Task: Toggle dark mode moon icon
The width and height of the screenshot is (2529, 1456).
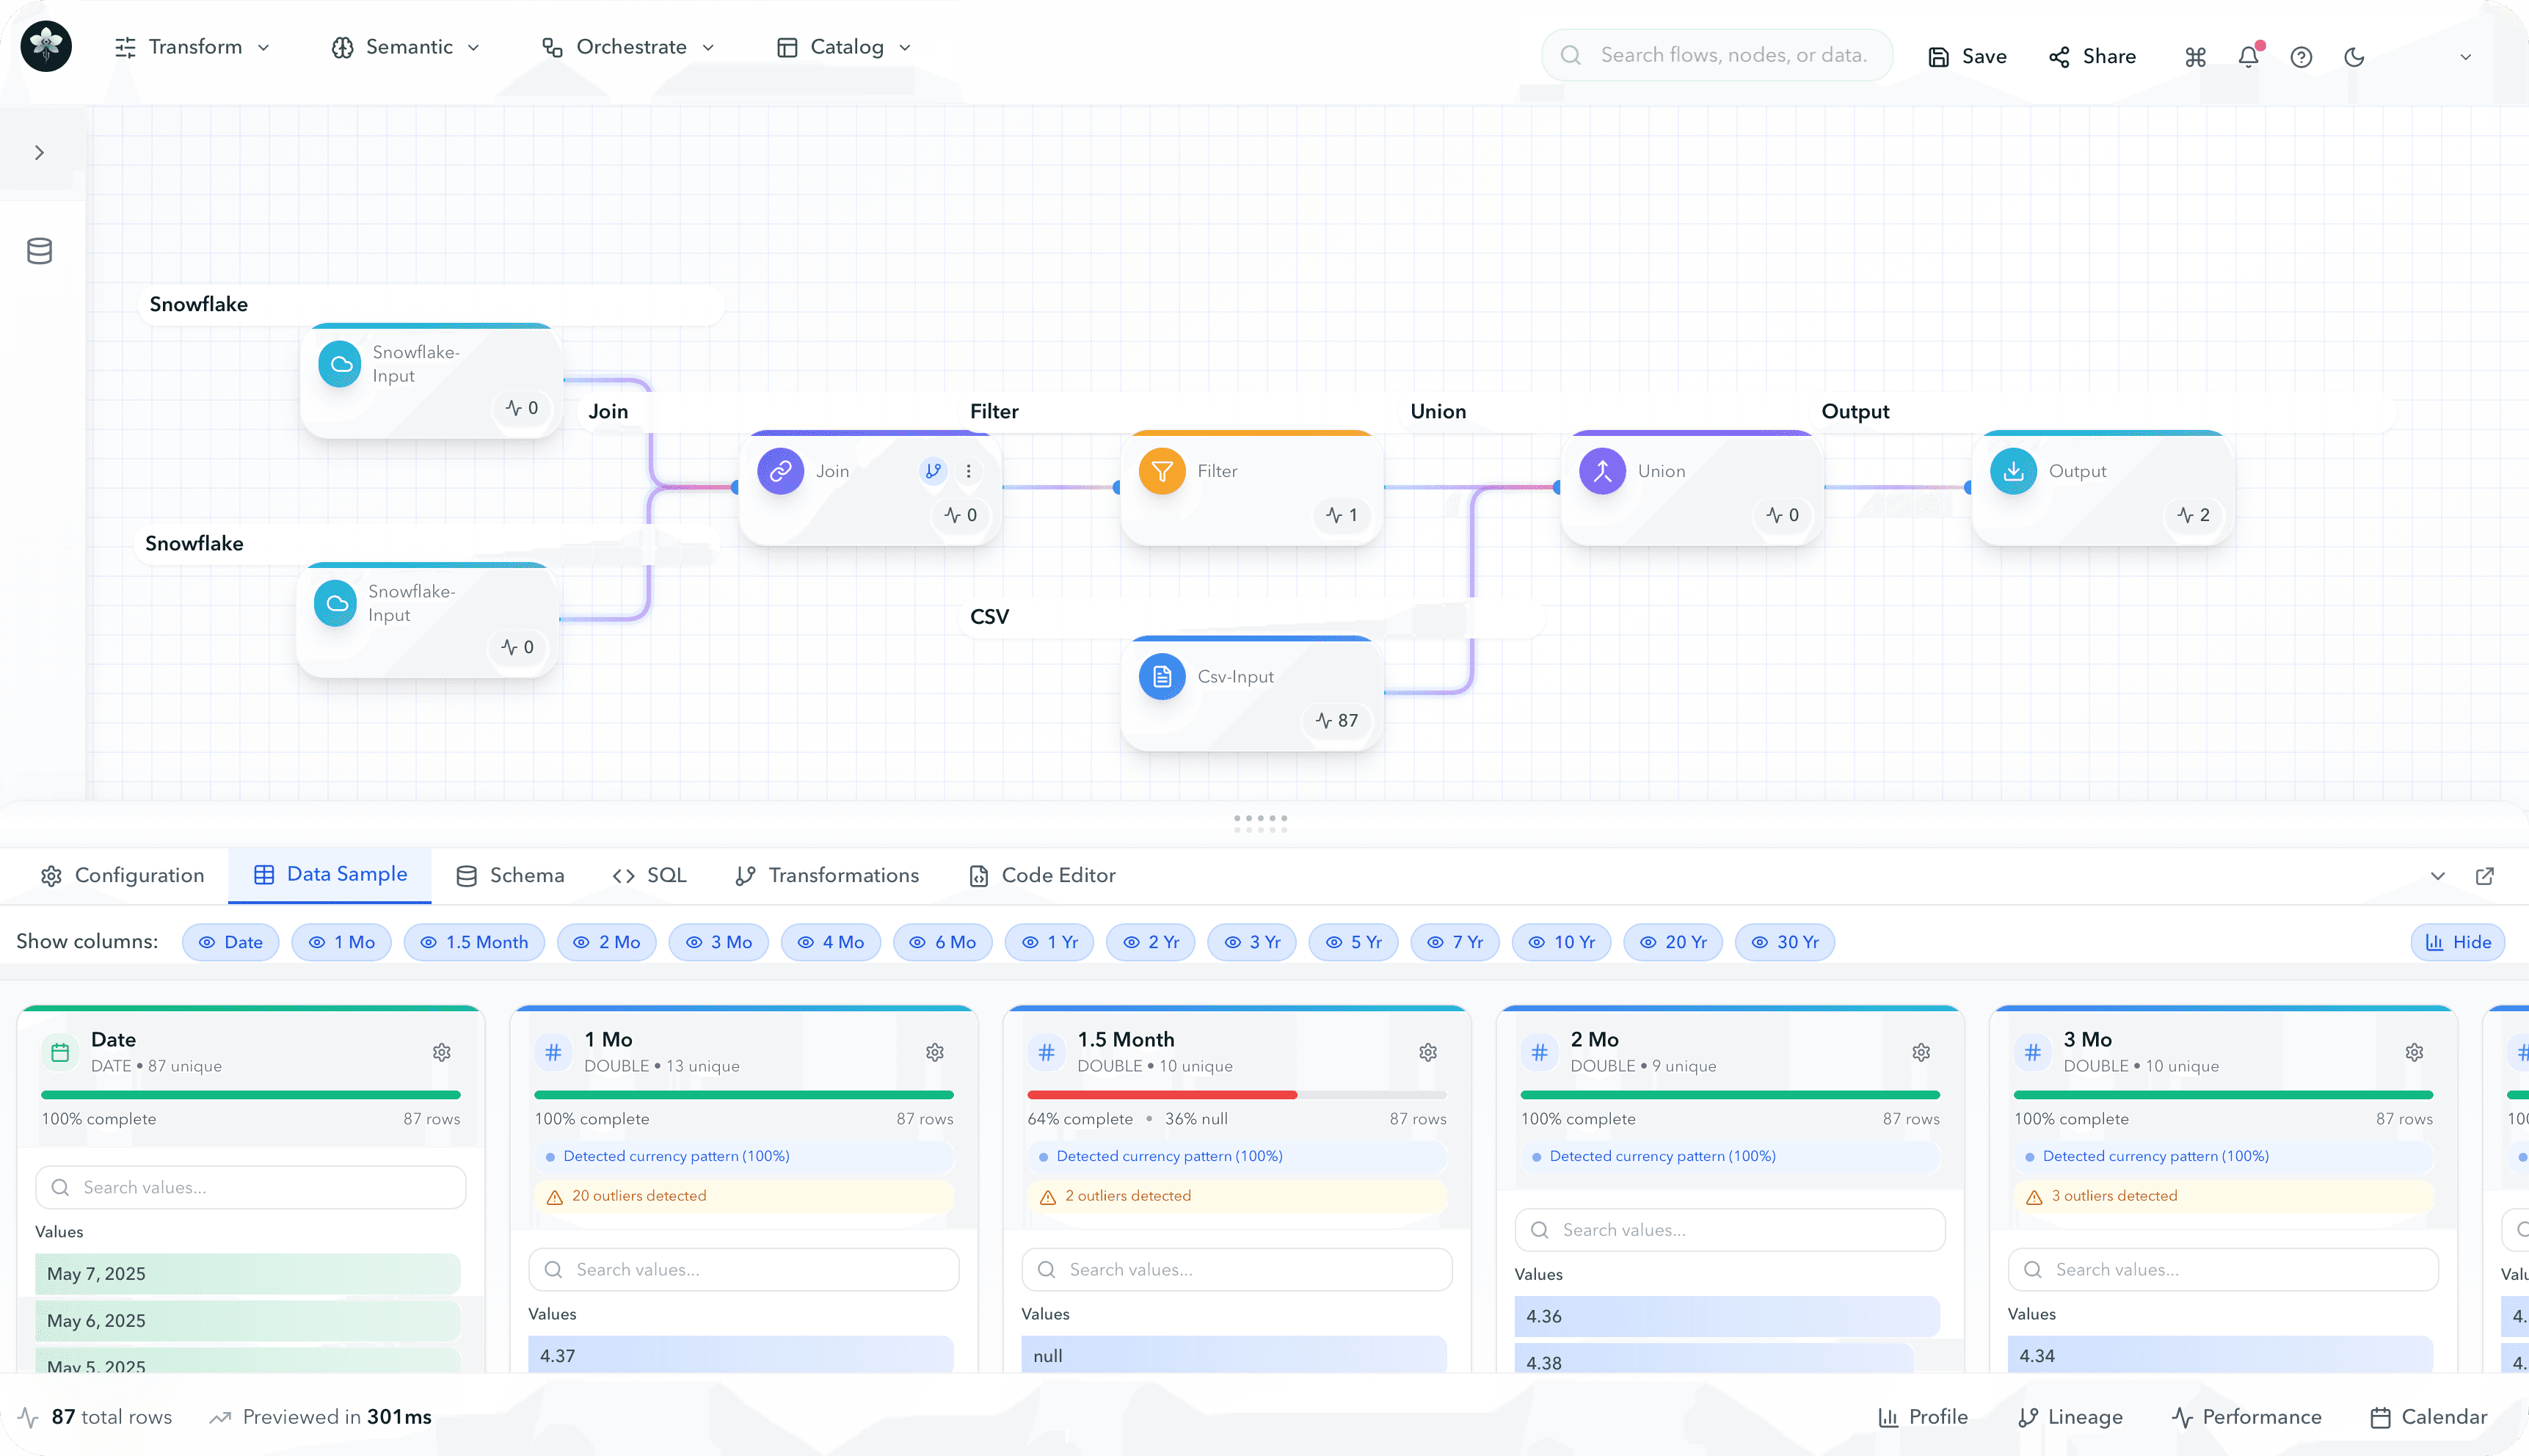Action: tap(2354, 57)
